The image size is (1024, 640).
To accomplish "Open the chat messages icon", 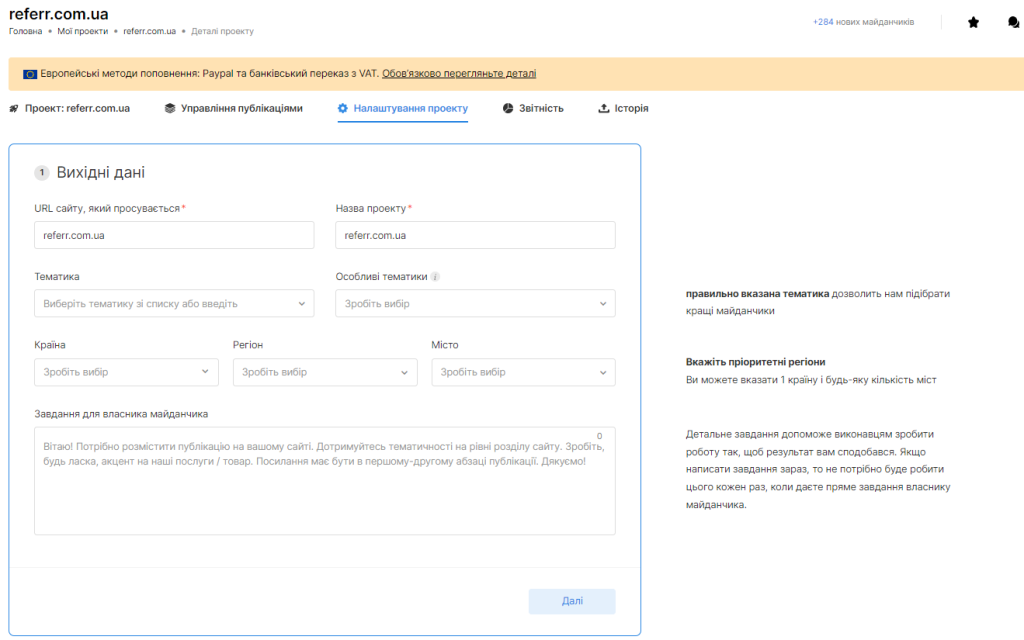I will (1013, 22).
